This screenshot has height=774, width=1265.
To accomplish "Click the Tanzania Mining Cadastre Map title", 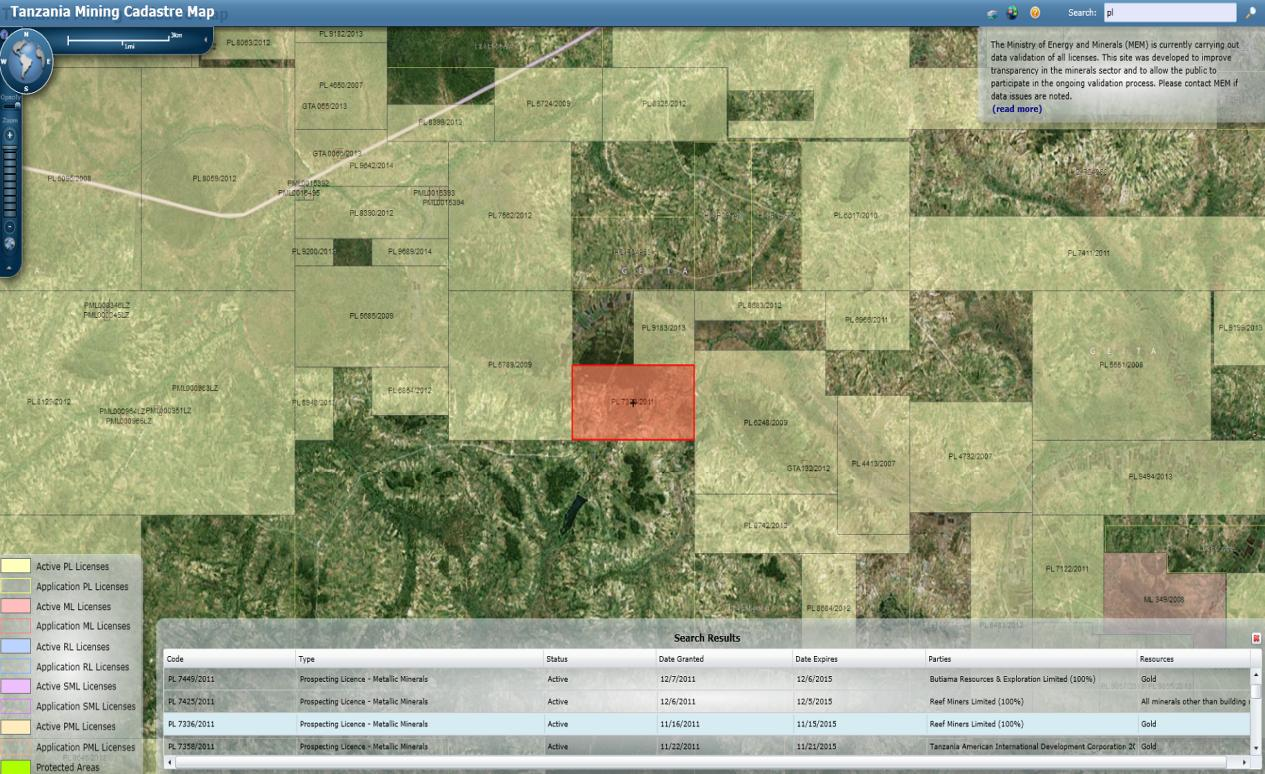I will (112, 12).
